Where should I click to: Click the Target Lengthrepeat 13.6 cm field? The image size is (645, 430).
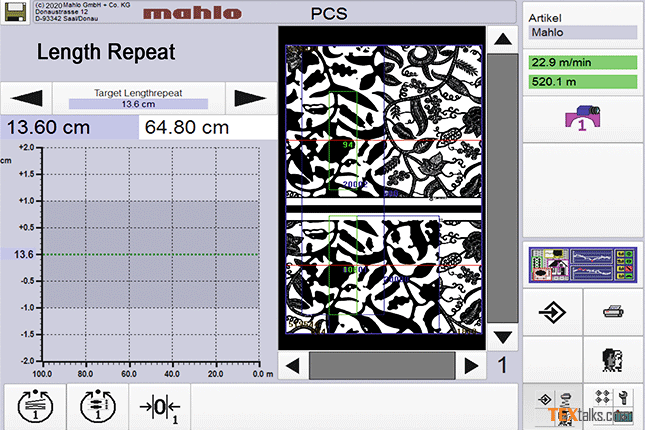136,98
